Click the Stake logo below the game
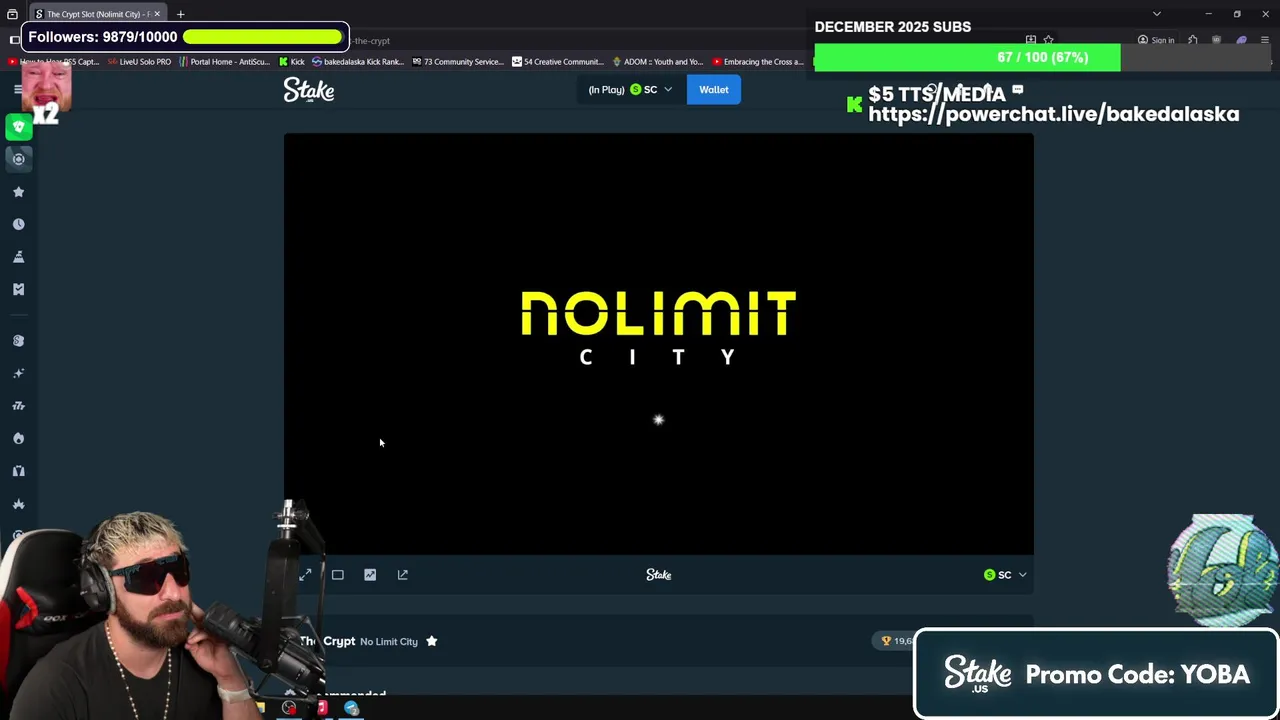 (658, 575)
